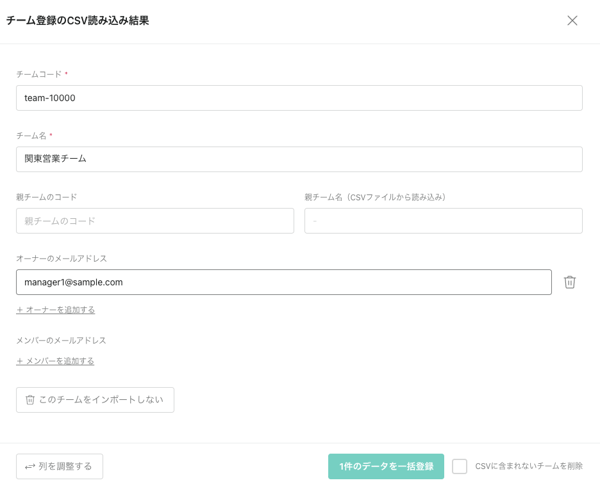Screen dimensions: 600x485
Task: Click the 親チーム名 read-only field
Action: (x=443, y=221)
